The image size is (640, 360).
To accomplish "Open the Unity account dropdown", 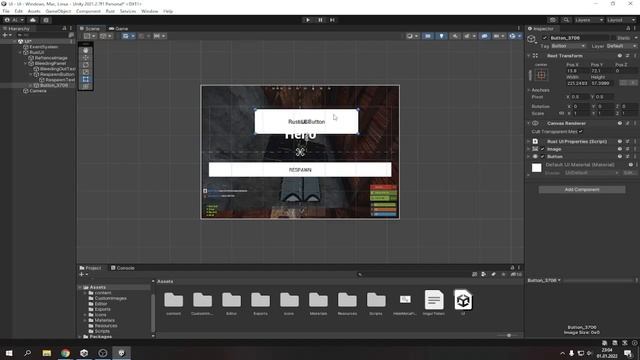I will tap(14, 20).
